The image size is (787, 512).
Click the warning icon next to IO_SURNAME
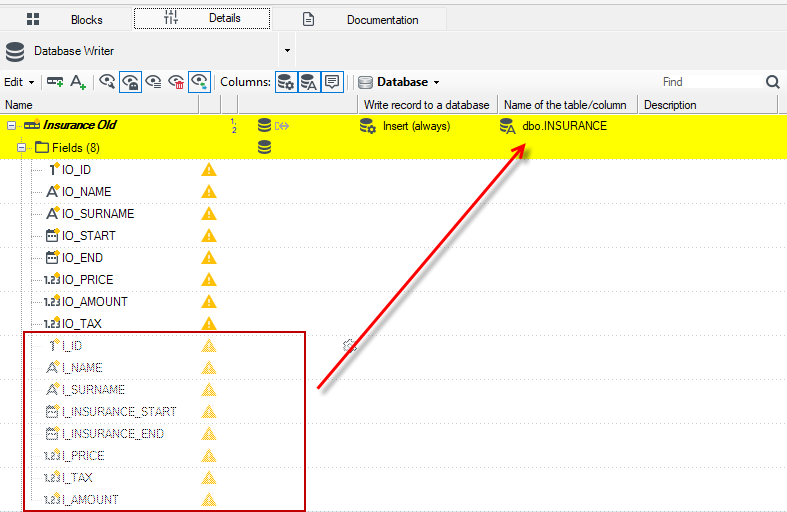pyautogui.click(x=209, y=214)
